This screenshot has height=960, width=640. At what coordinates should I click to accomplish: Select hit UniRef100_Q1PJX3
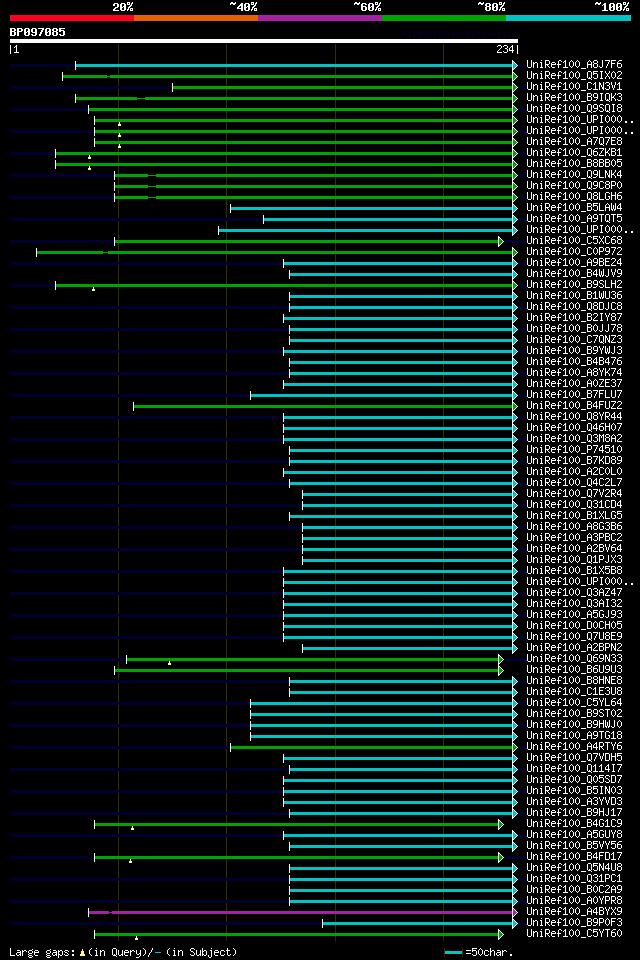(574, 560)
